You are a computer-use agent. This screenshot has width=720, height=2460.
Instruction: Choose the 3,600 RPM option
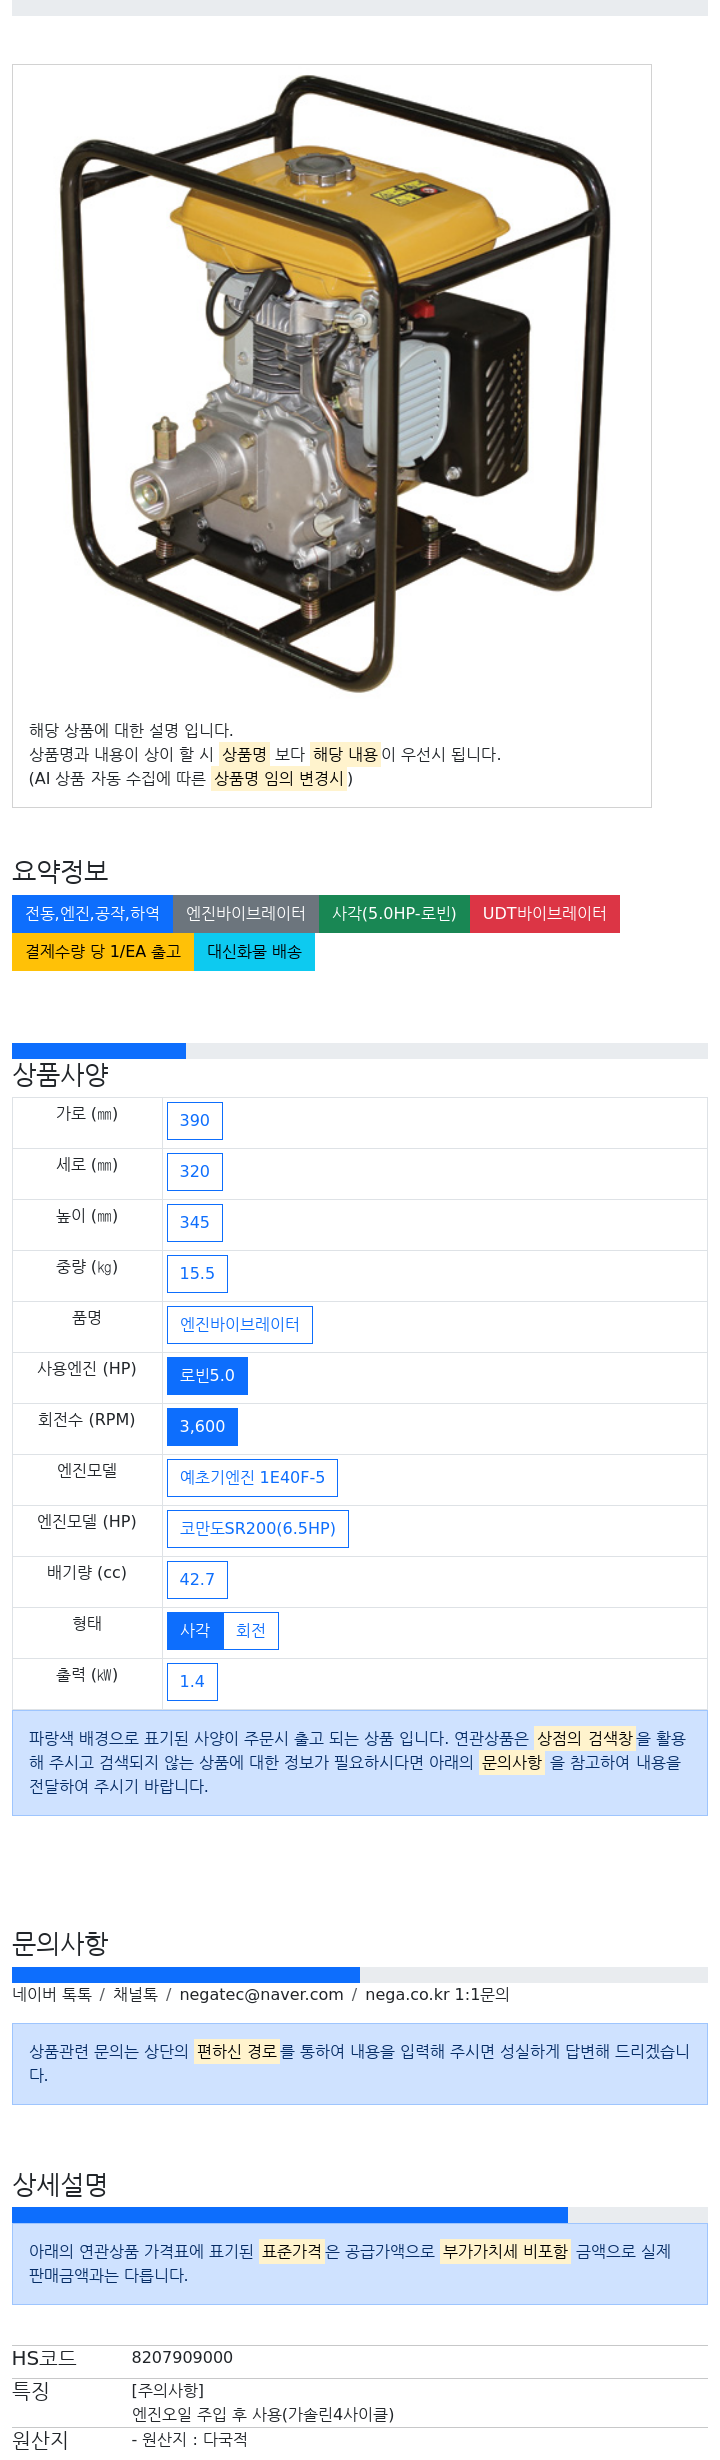click(202, 1427)
